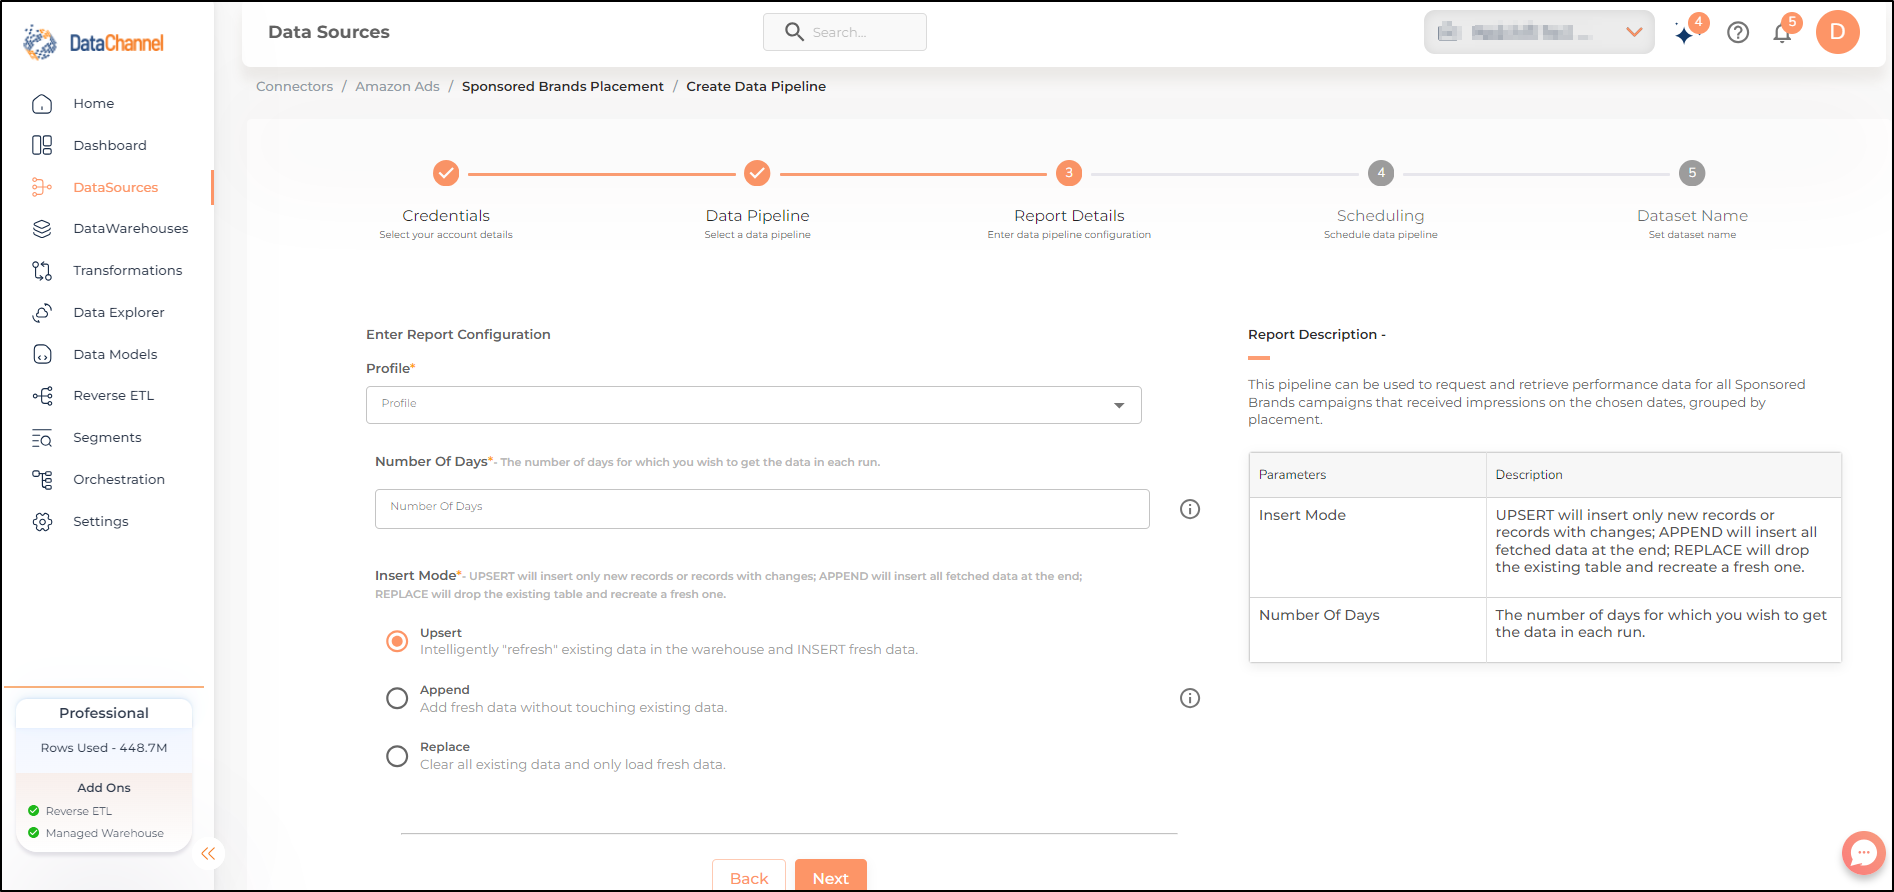Screen dimensions: 1894x892
Task: Focus the top Search field
Action: tap(845, 32)
